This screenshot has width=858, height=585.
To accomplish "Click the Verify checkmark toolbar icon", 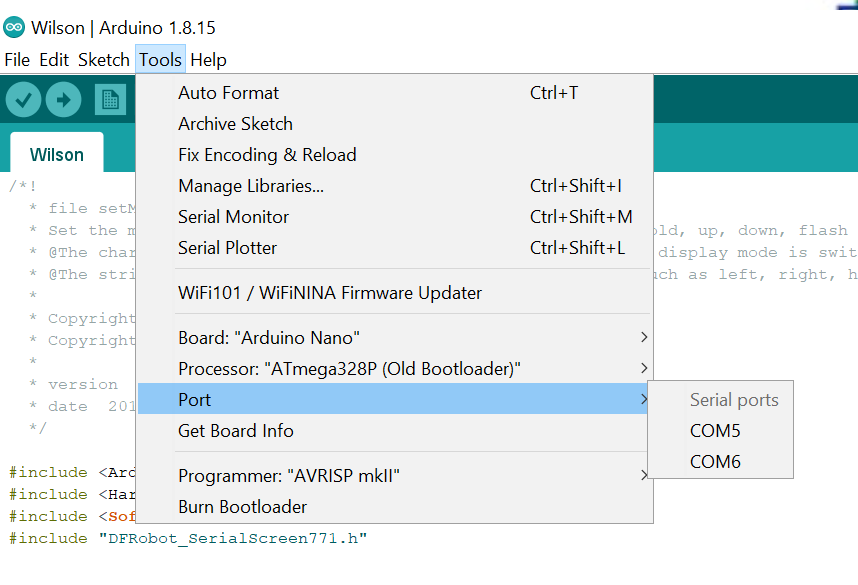I will [x=23, y=99].
